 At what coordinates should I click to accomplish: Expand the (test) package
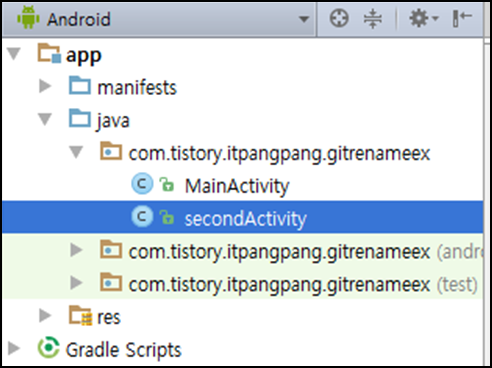coord(76,283)
